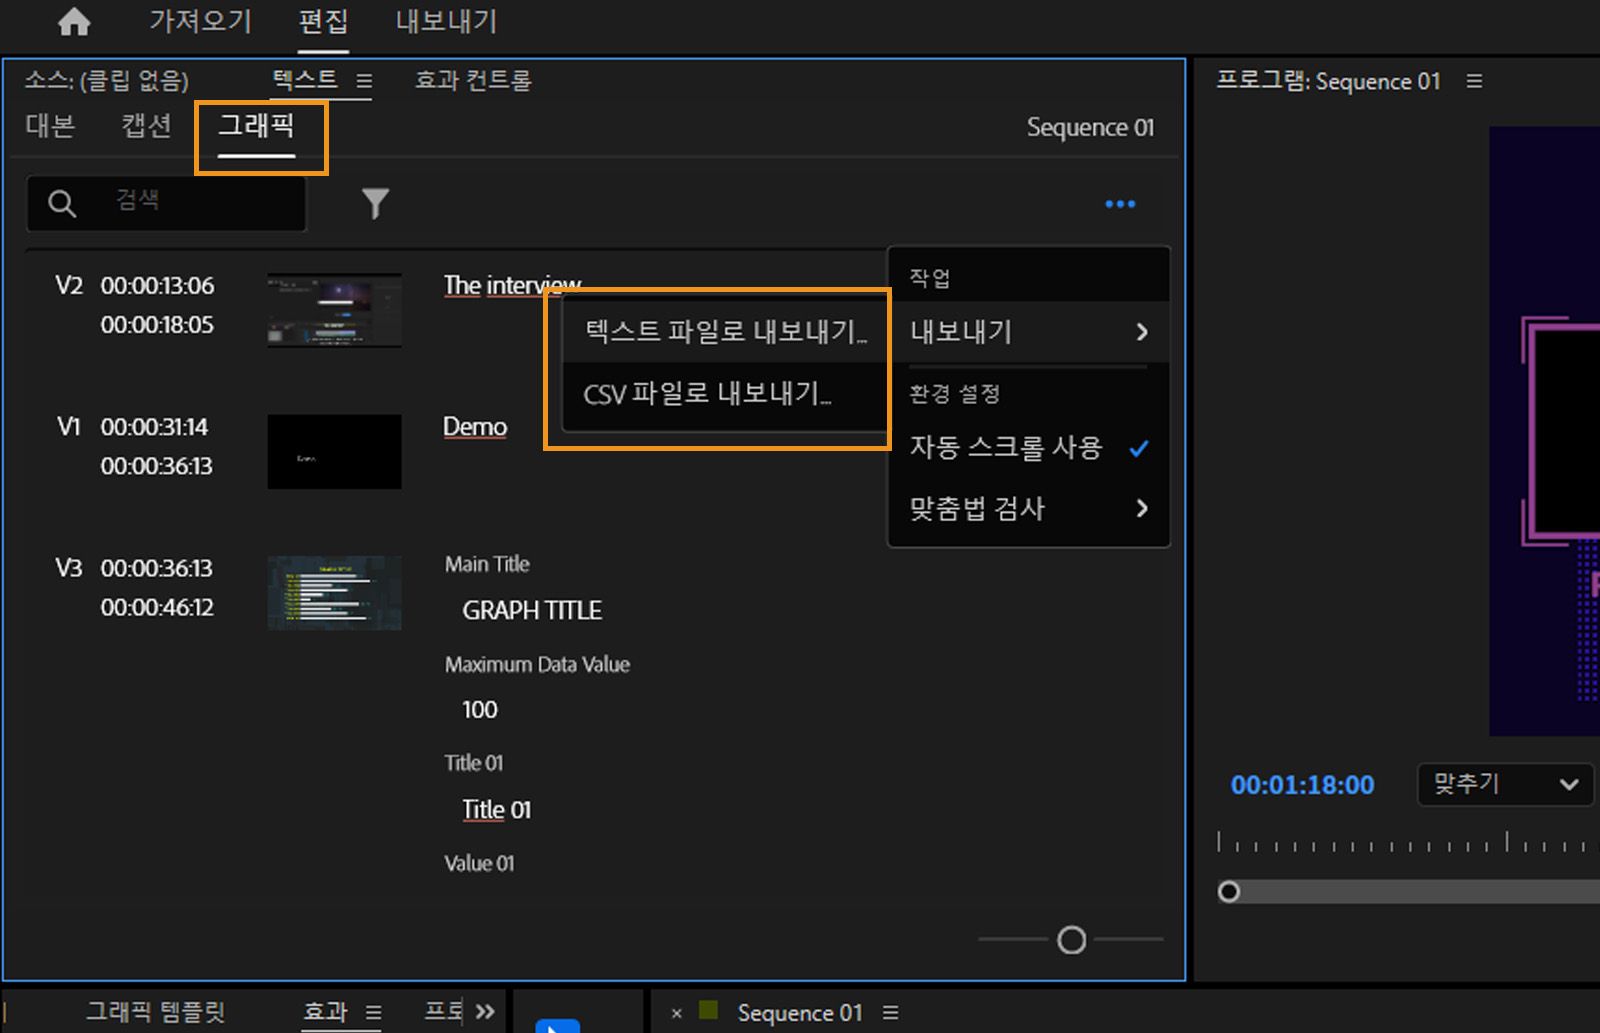Open the three-dot more options menu
The image size is (1600, 1033).
tap(1120, 204)
